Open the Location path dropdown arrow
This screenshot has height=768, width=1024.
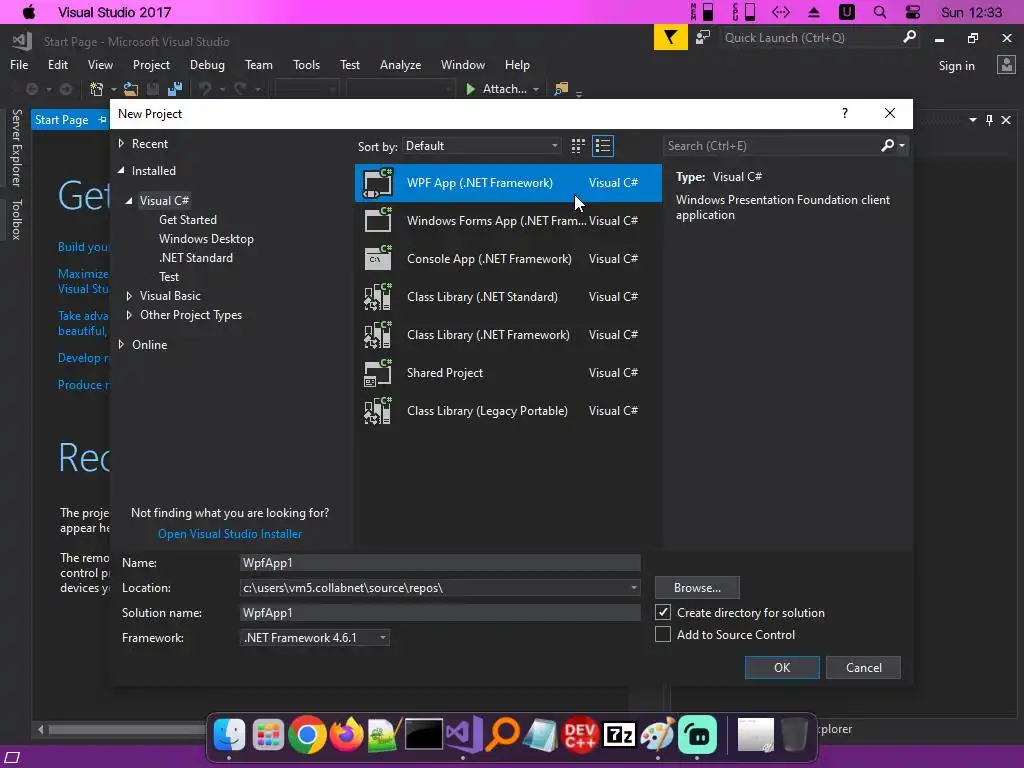pyautogui.click(x=633, y=588)
